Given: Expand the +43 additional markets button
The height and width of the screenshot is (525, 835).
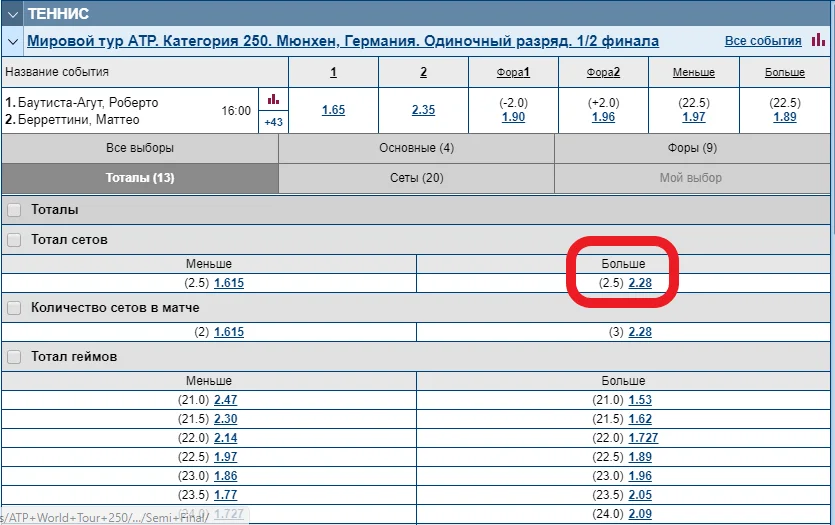Looking at the screenshot, I should 273,122.
